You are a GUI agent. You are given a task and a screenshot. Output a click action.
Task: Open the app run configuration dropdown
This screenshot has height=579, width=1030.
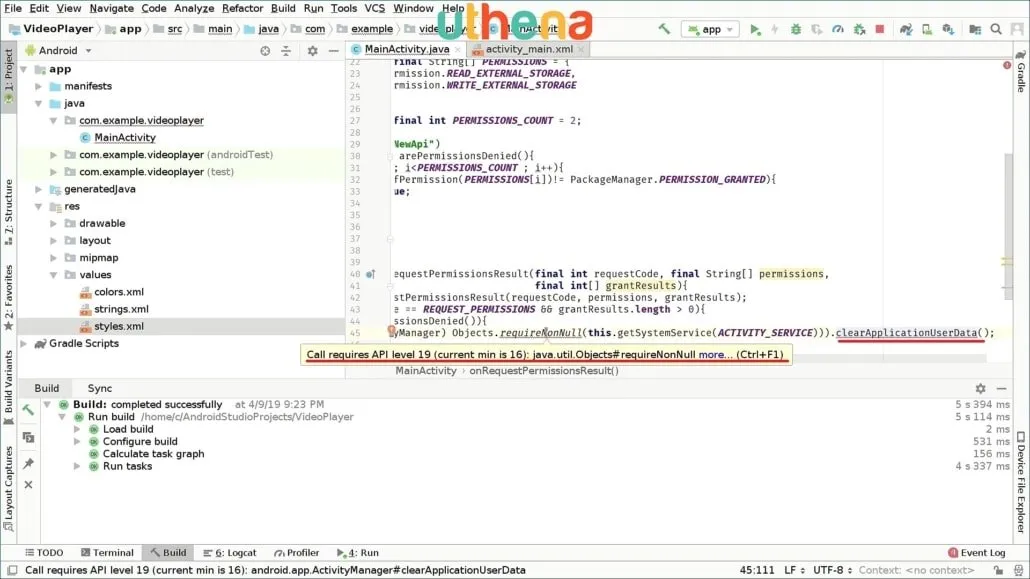pos(710,29)
